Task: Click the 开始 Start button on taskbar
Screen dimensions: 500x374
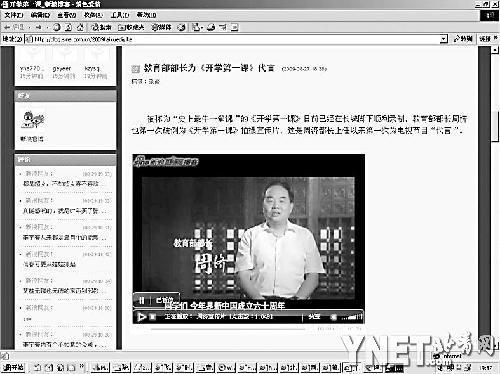Action: [13, 367]
